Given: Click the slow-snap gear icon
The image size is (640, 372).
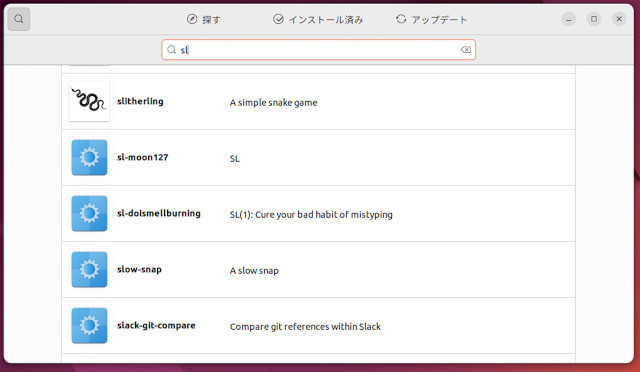Looking at the screenshot, I should pos(89,270).
